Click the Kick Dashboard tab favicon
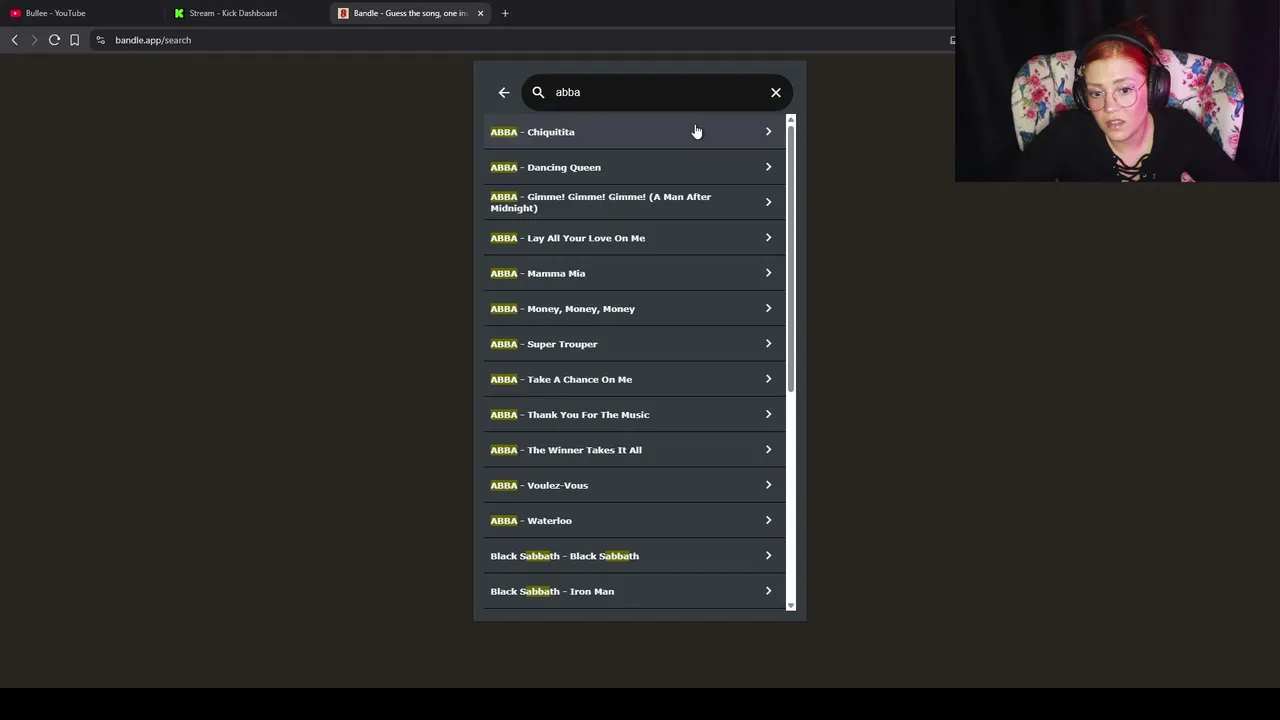Viewport: 1280px width, 720px height. click(x=179, y=13)
